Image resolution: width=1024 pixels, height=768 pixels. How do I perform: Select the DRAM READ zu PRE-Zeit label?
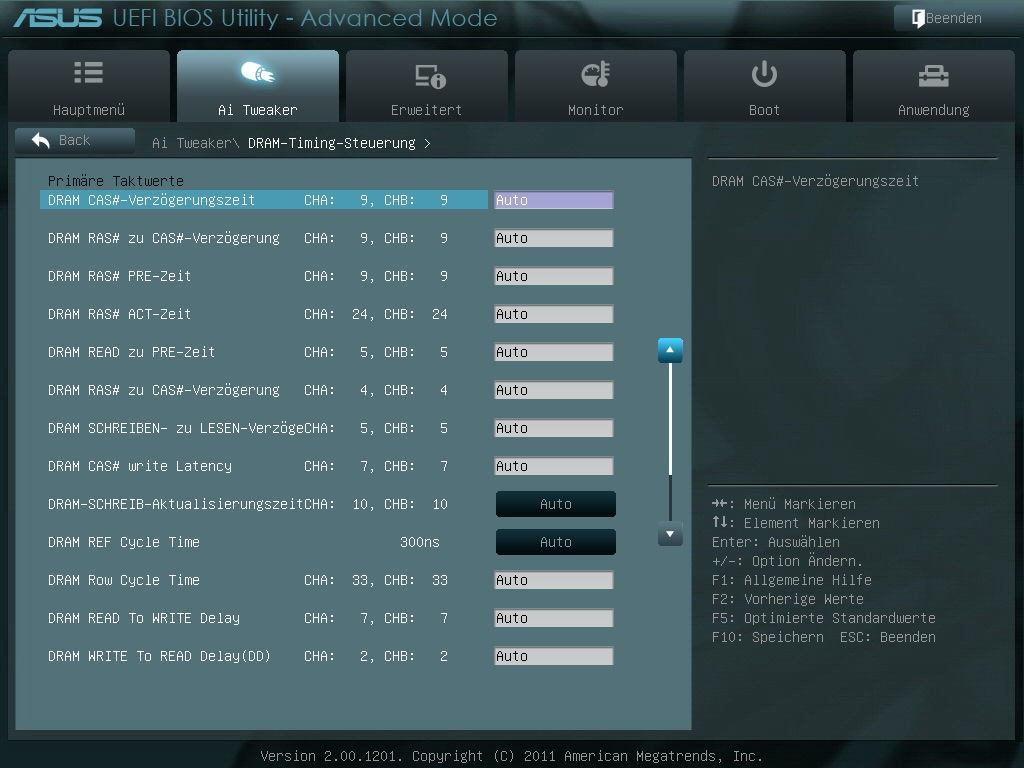click(x=131, y=353)
